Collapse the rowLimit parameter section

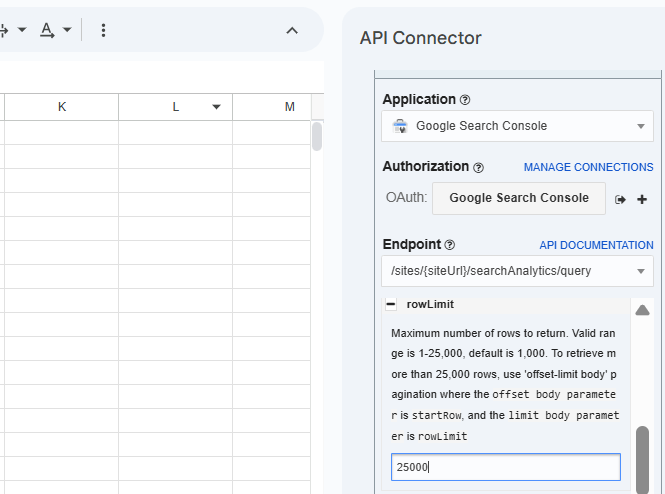pyautogui.click(x=392, y=304)
